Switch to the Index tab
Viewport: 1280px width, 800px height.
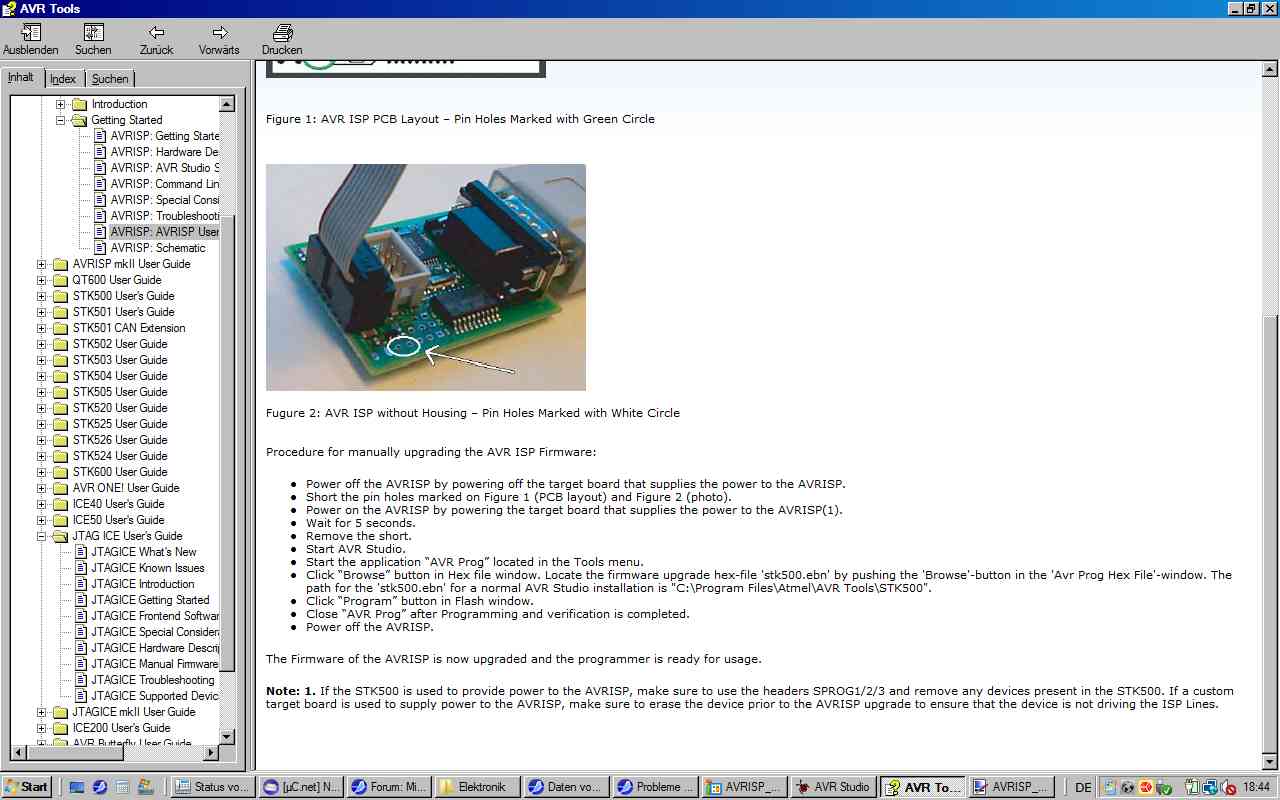coord(63,78)
